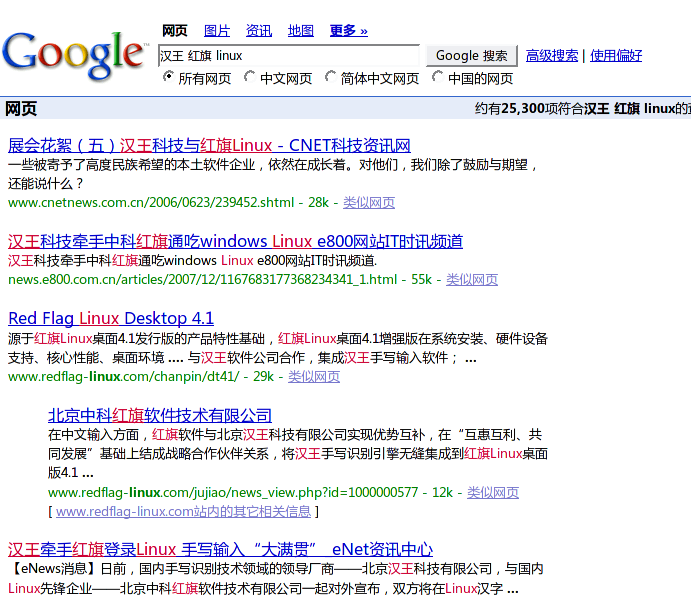Click 类似网页 for the news.e800.com.cn result
The width and height of the screenshot is (691, 596).
tap(472, 279)
